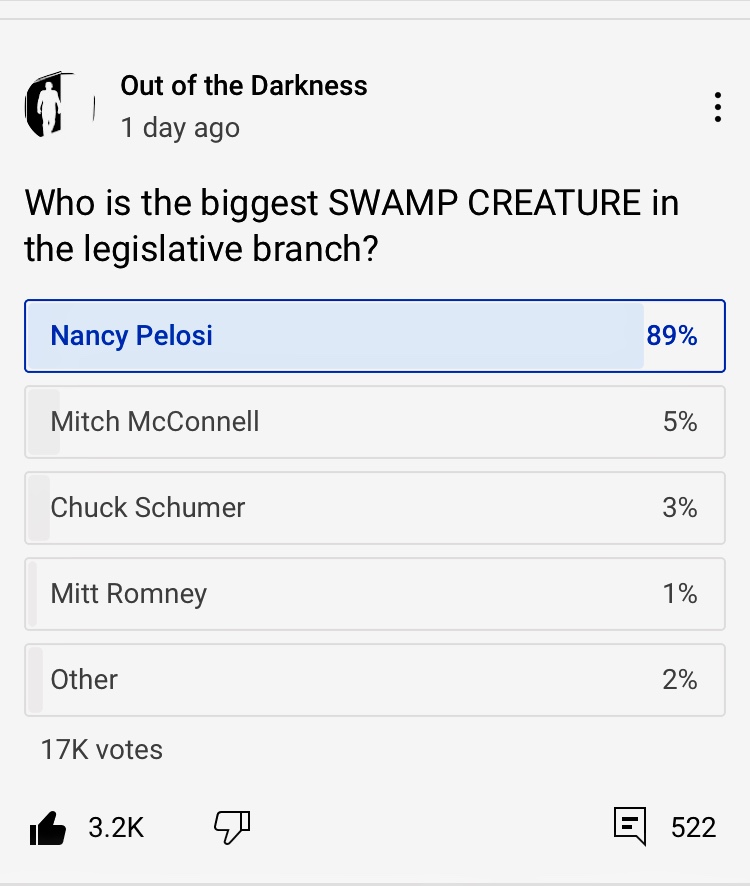Image resolution: width=750 pixels, height=886 pixels.
Task: Pick the Mitt Romney poll option
Action: (x=374, y=594)
